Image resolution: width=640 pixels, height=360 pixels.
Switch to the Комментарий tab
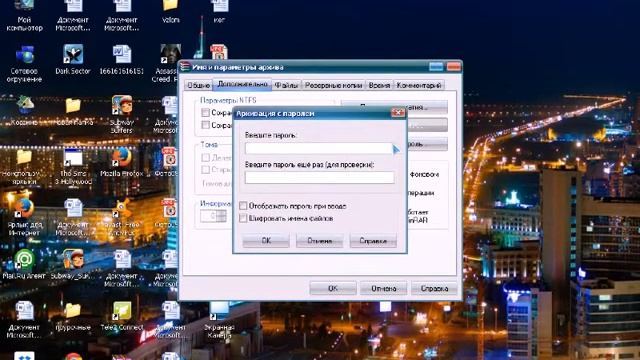tap(419, 85)
